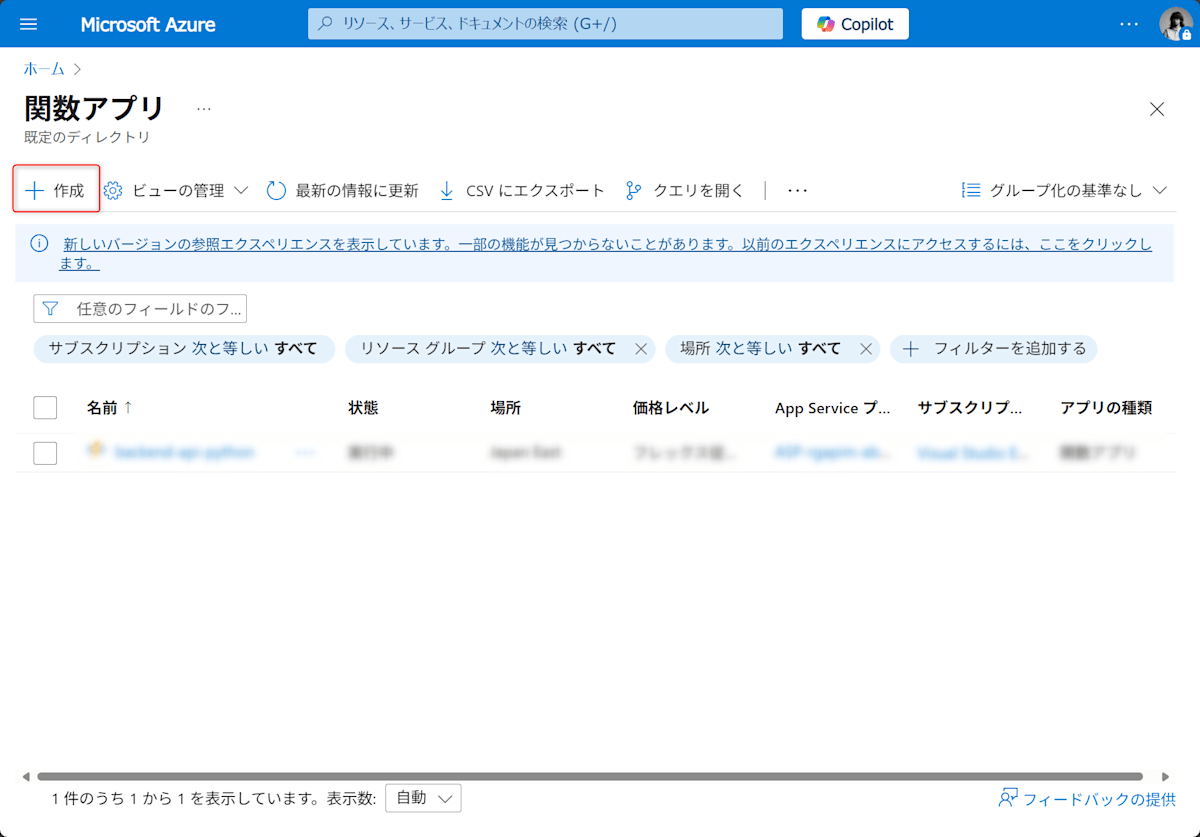Open the account avatar menu
This screenshot has width=1200, height=837.
tap(1176, 24)
